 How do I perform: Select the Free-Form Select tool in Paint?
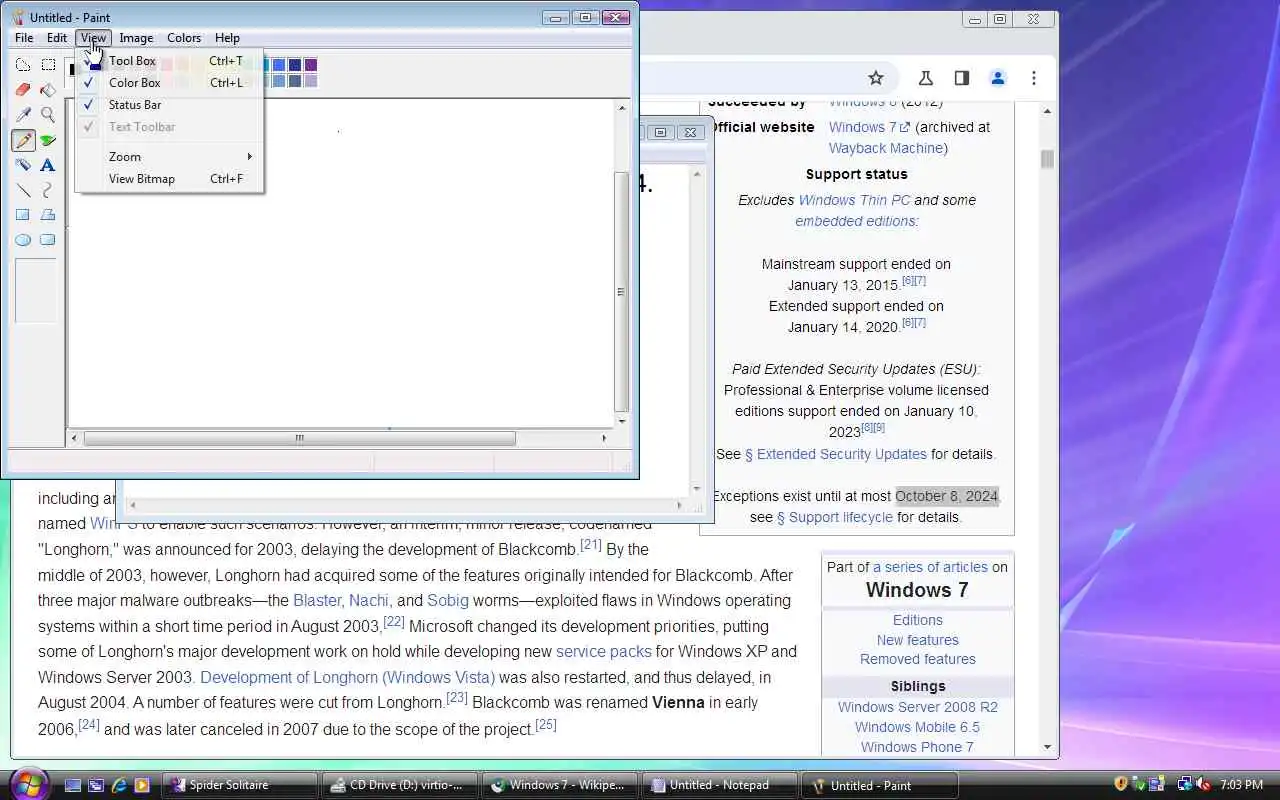click(x=23, y=65)
